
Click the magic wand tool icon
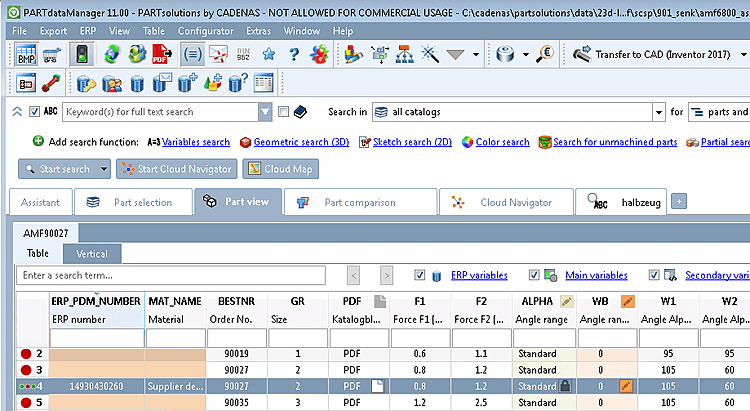[429, 54]
